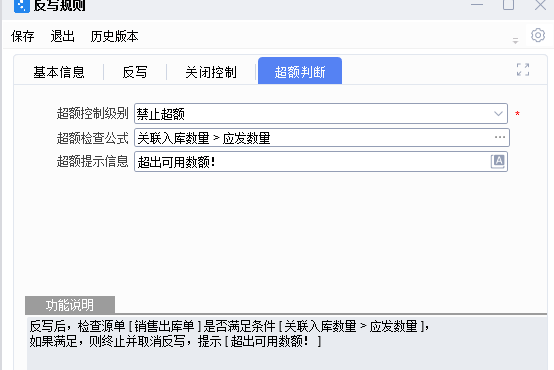The width and height of the screenshot is (554, 370).
Task: Expand the toolbar overflow arrow
Action: 515,41
